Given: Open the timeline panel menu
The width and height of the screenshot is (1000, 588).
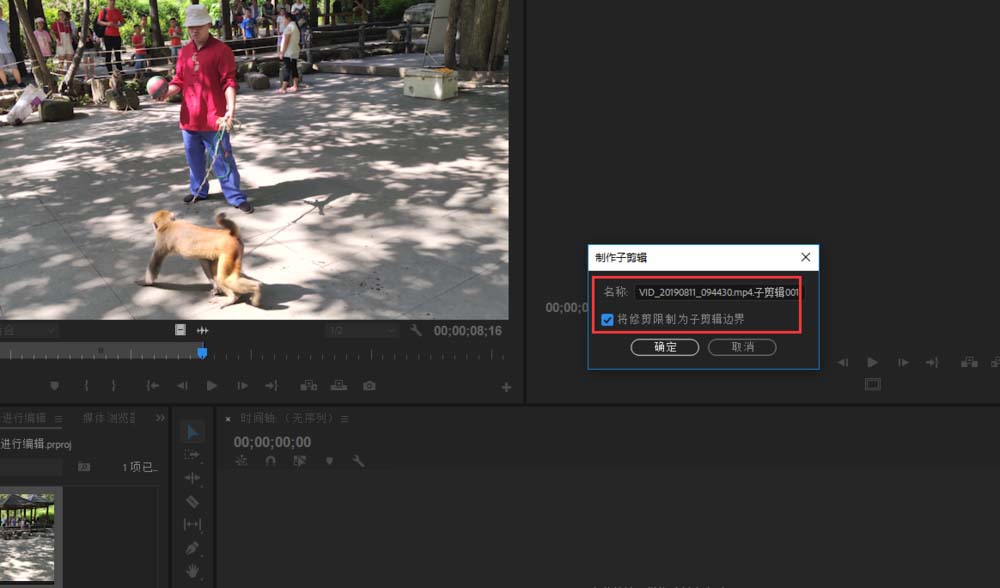Looking at the screenshot, I should coord(345,419).
